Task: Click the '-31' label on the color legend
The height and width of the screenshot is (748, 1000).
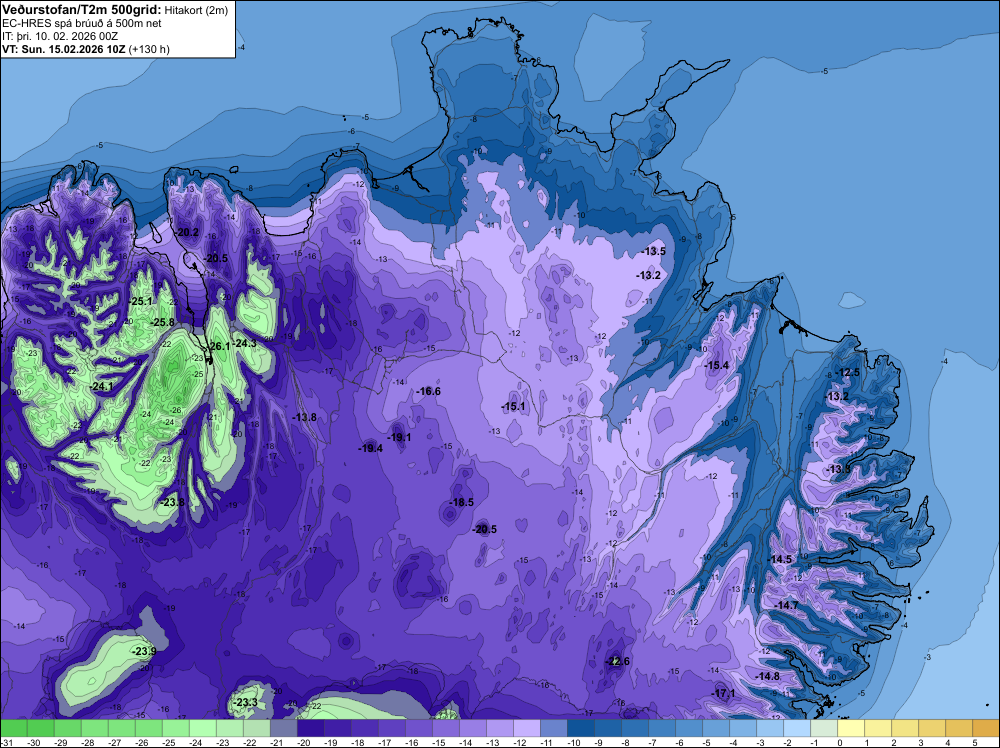Action: pyautogui.click(x=6, y=743)
